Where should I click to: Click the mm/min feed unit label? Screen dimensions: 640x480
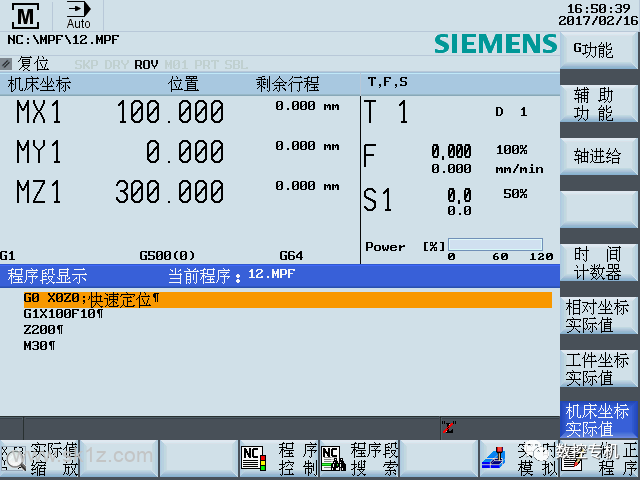pyautogui.click(x=519, y=169)
